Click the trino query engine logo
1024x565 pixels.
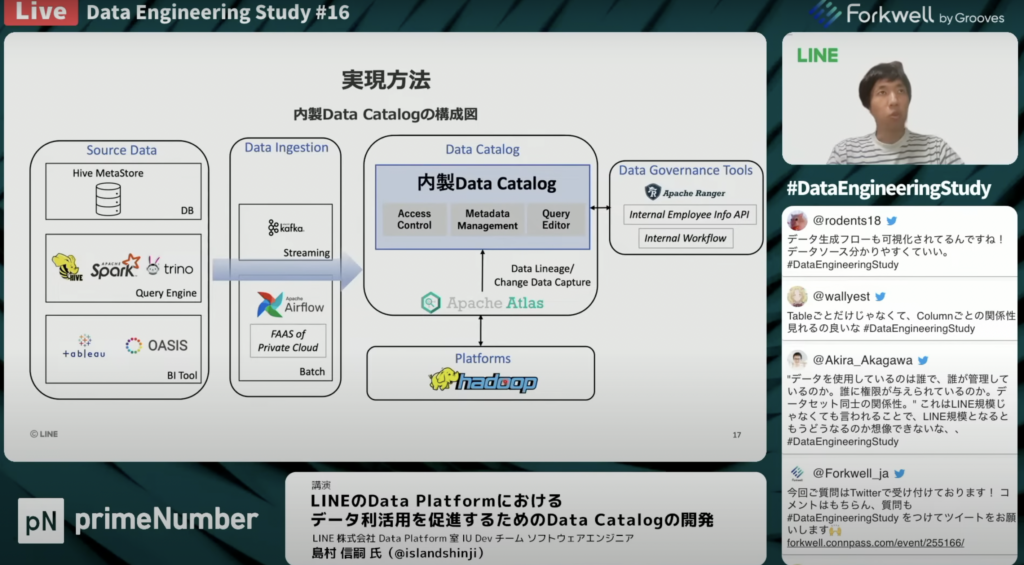coord(170,268)
